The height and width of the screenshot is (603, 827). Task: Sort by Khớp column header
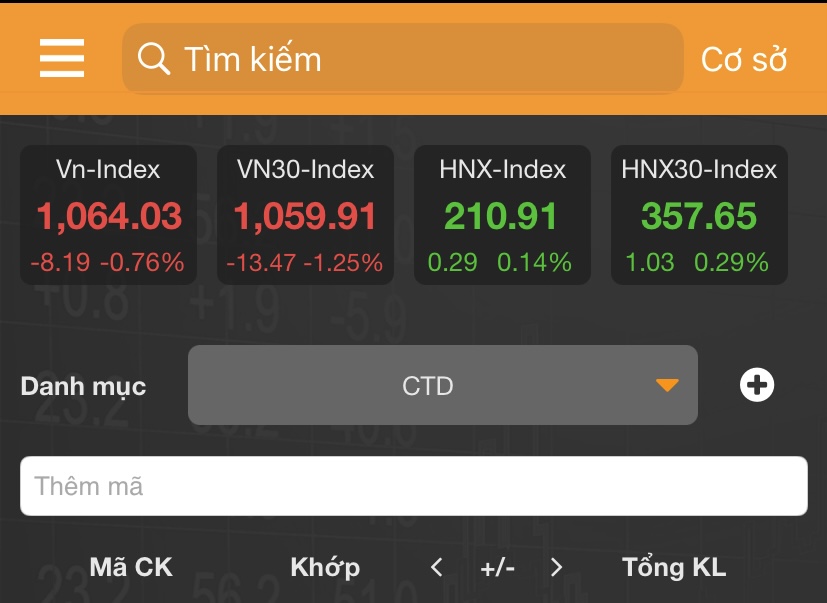[325, 568]
